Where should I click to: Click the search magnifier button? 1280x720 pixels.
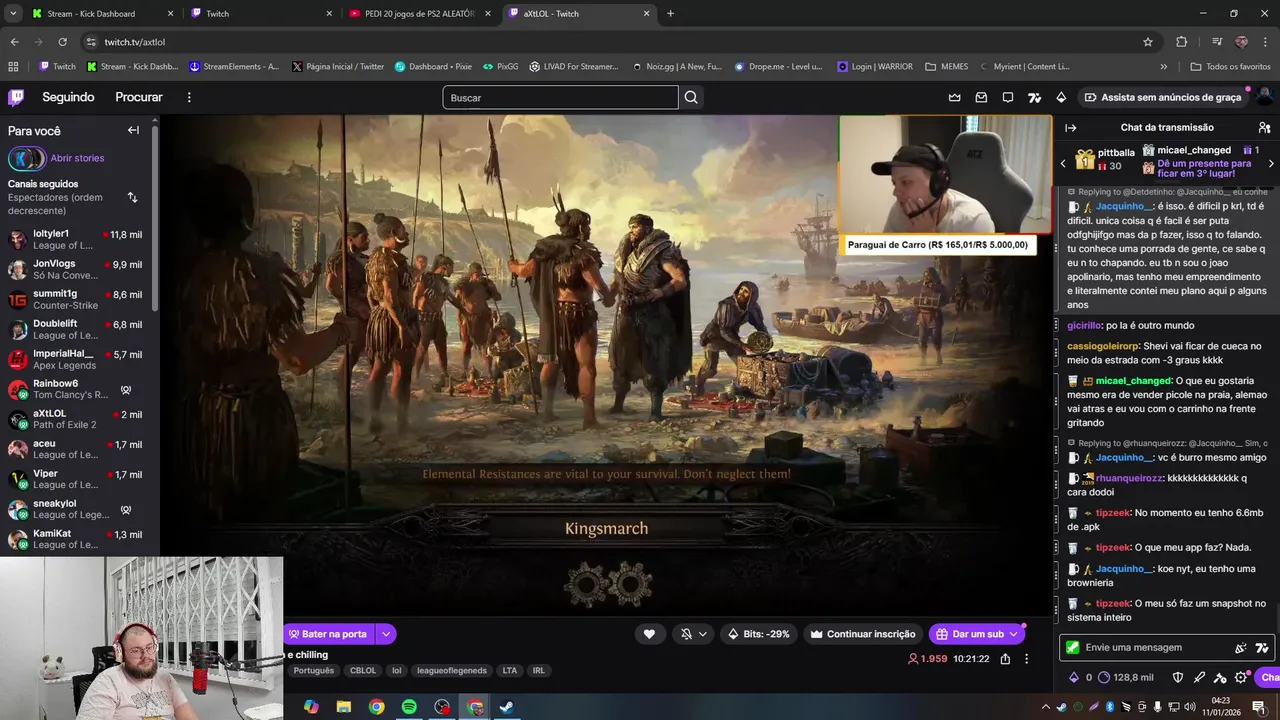click(x=691, y=97)
